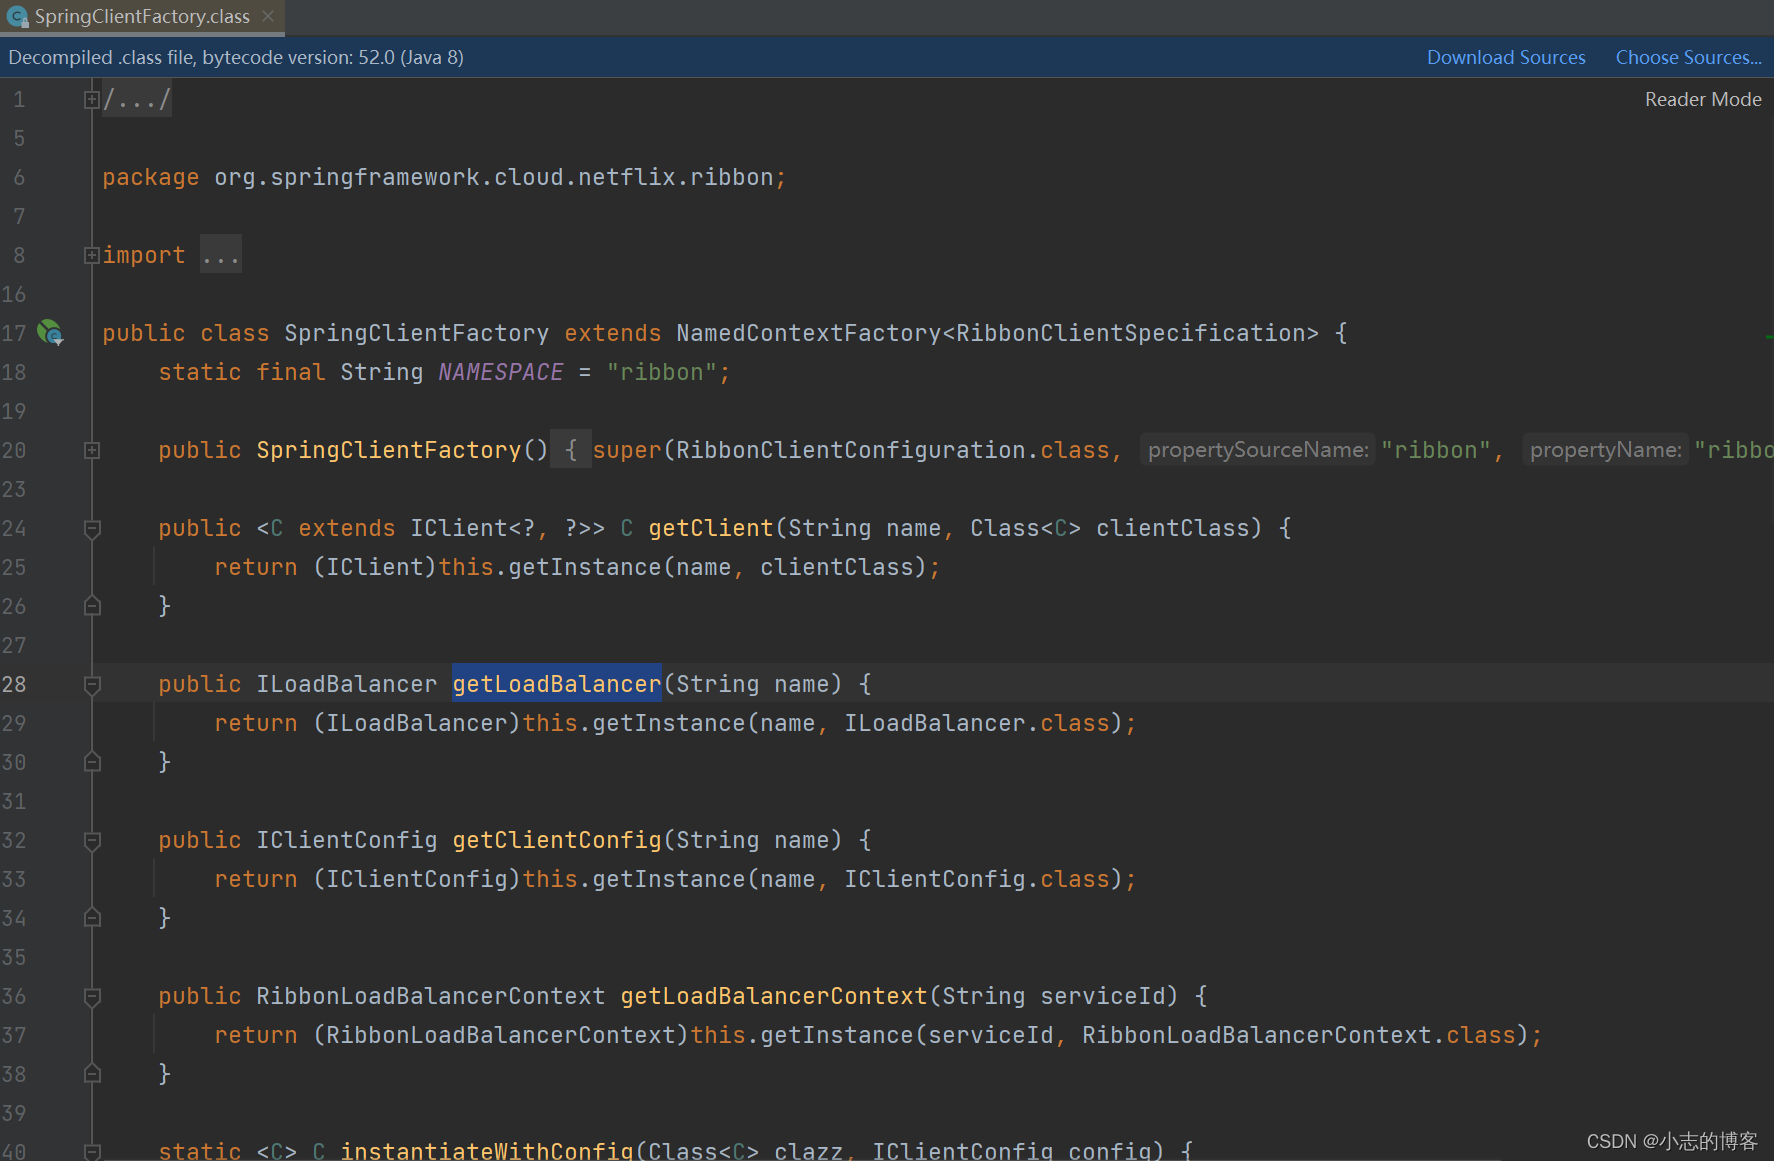Click the class file icon in SpringClientFactory tab
Image resolution: width=1774 pixels, height=1161 pixels.
(x=17, y=16)
